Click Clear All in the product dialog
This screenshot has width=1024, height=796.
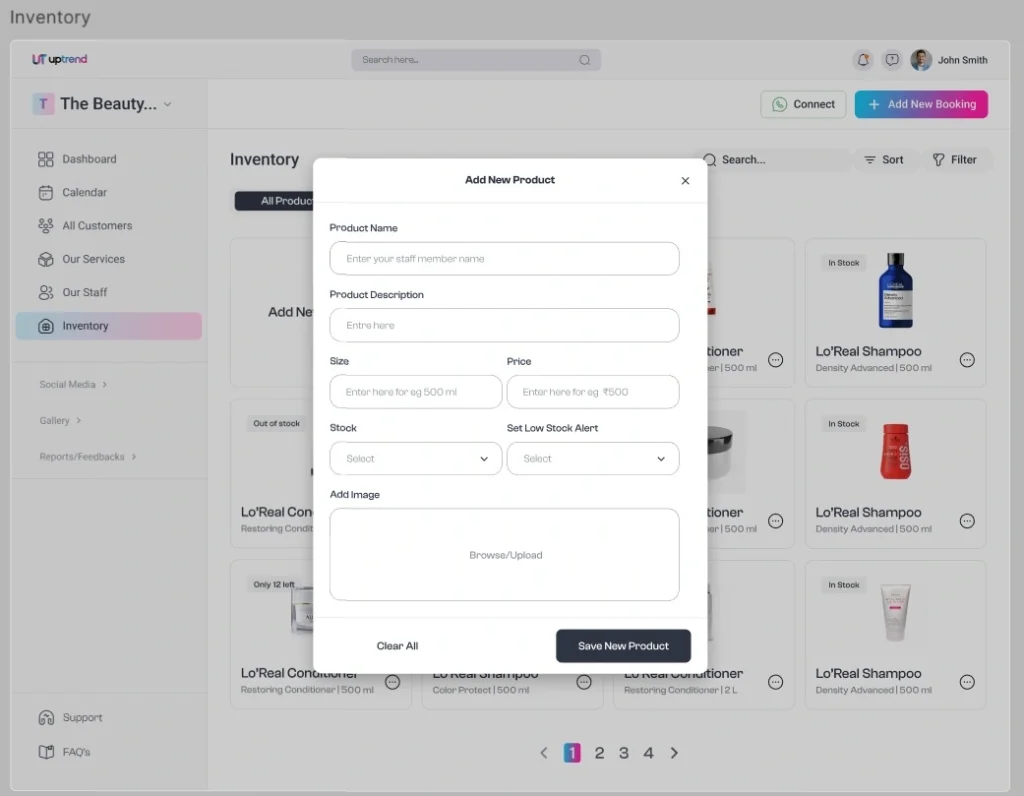coord(397,646)
